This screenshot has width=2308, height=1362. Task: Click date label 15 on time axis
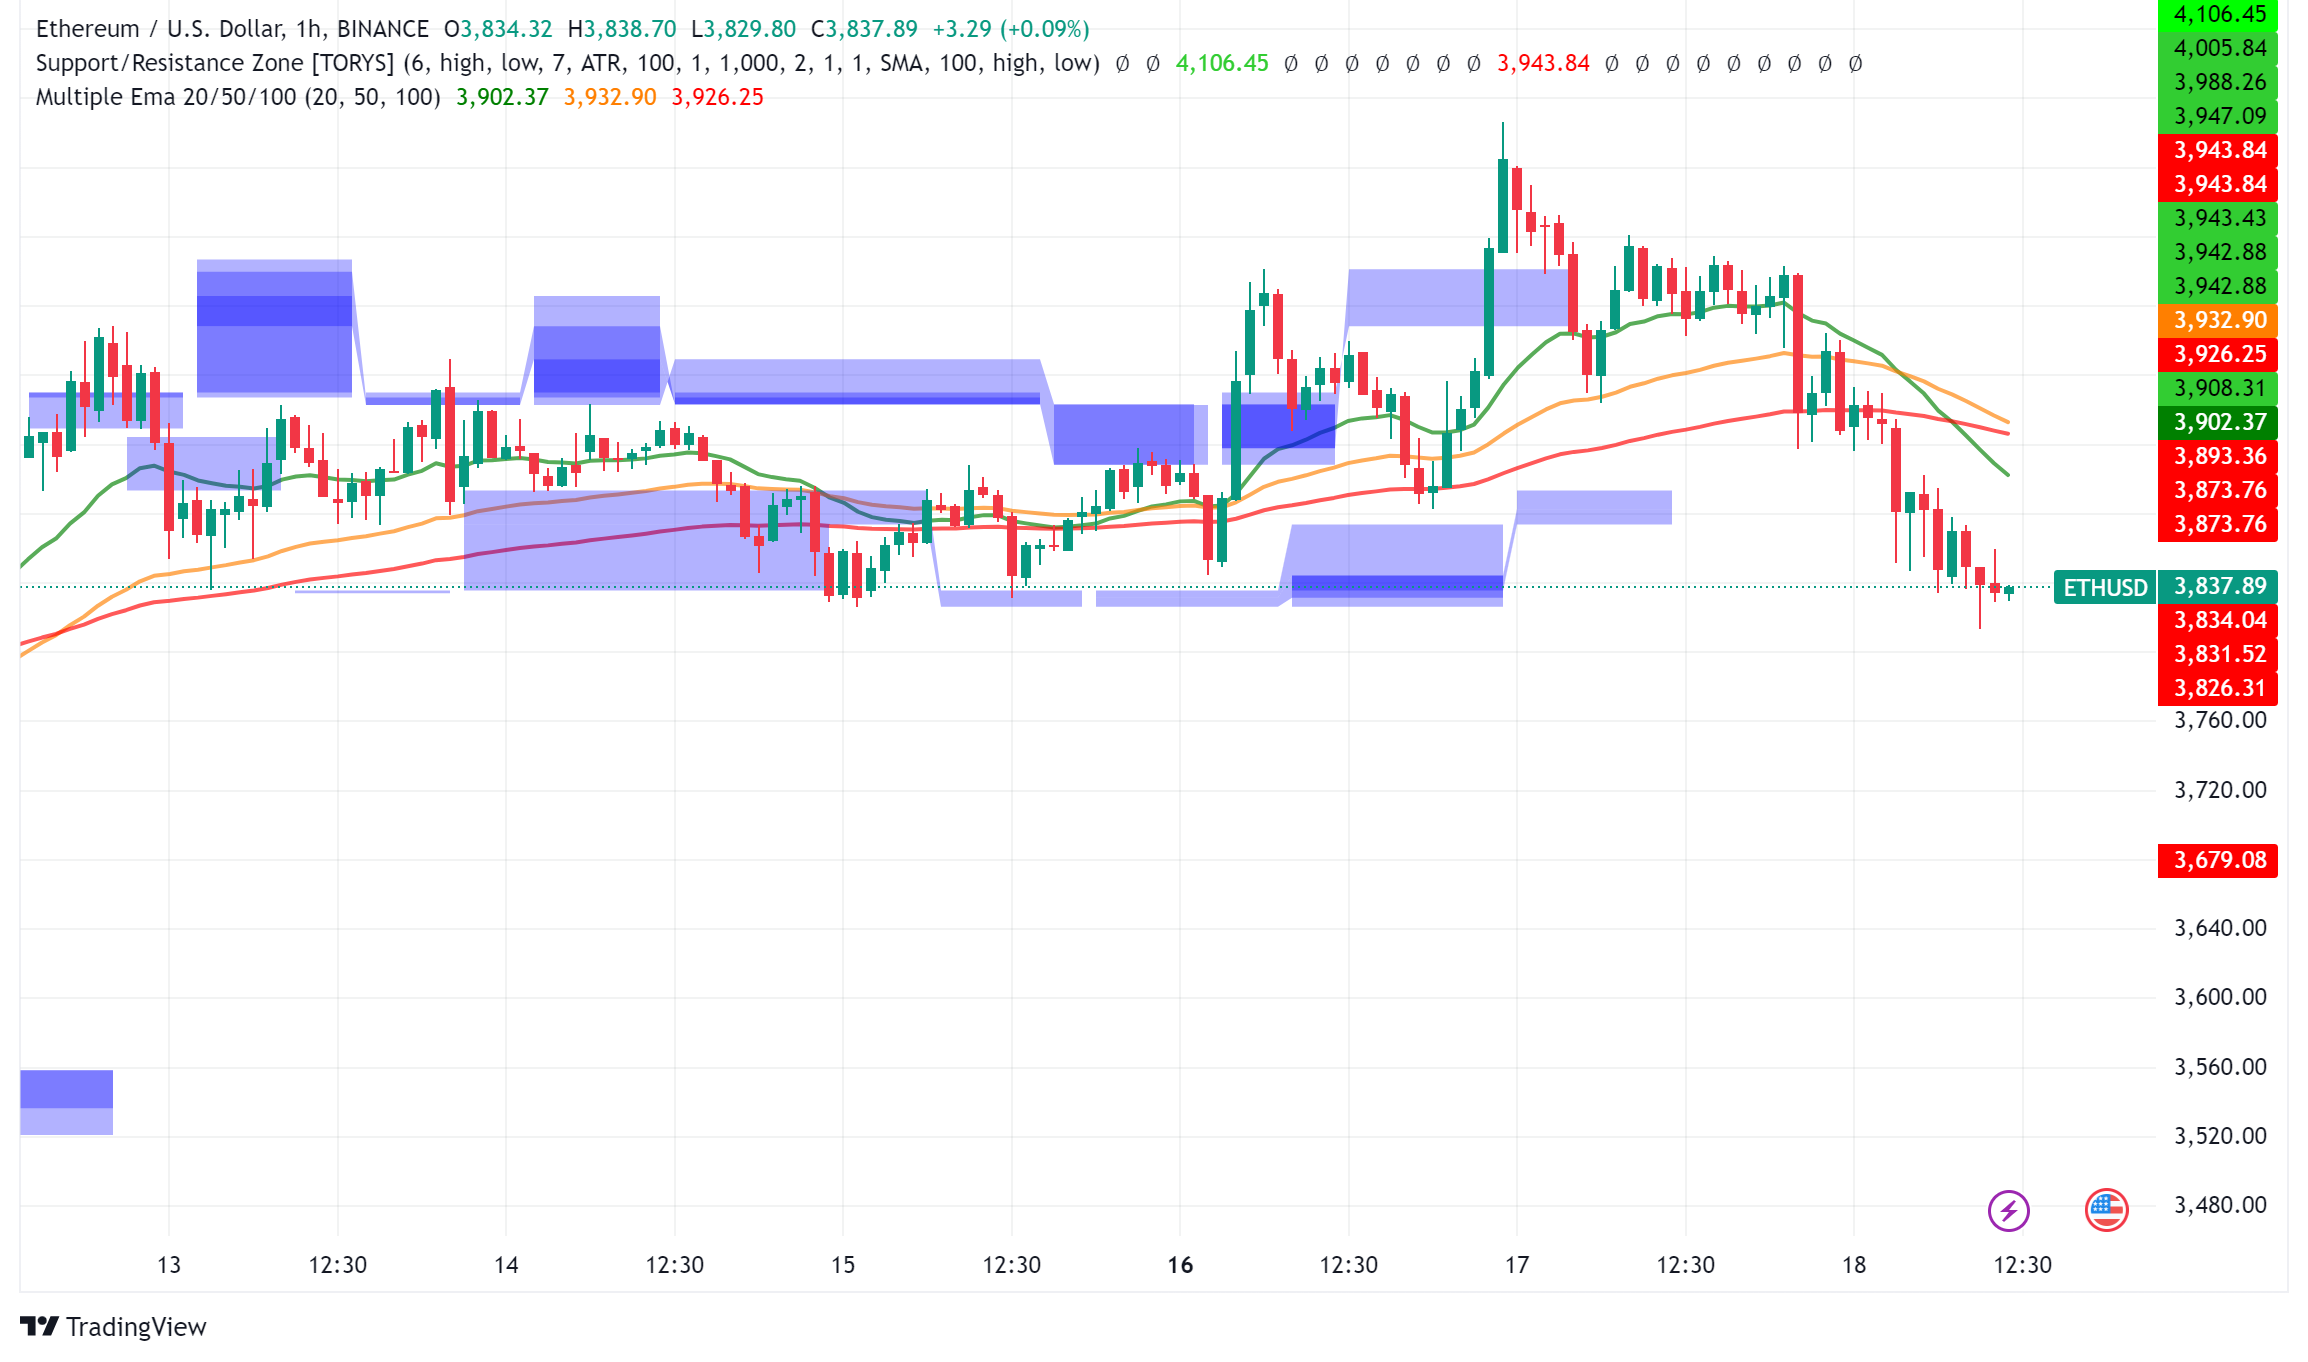click(x=843, y=1265)
